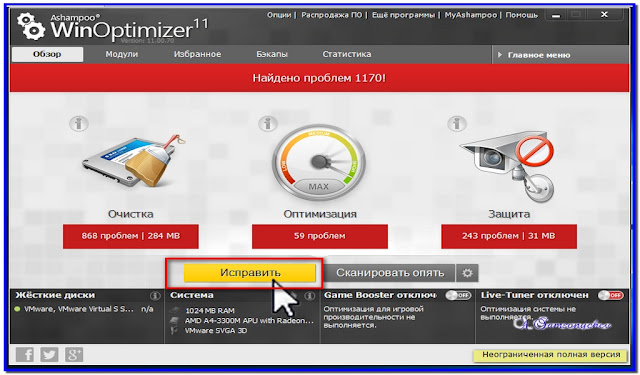The width and height of the screenshot is (640, 375).
Task: Click the AMD A4-3300M APU entry
Action: pos(249,321)
